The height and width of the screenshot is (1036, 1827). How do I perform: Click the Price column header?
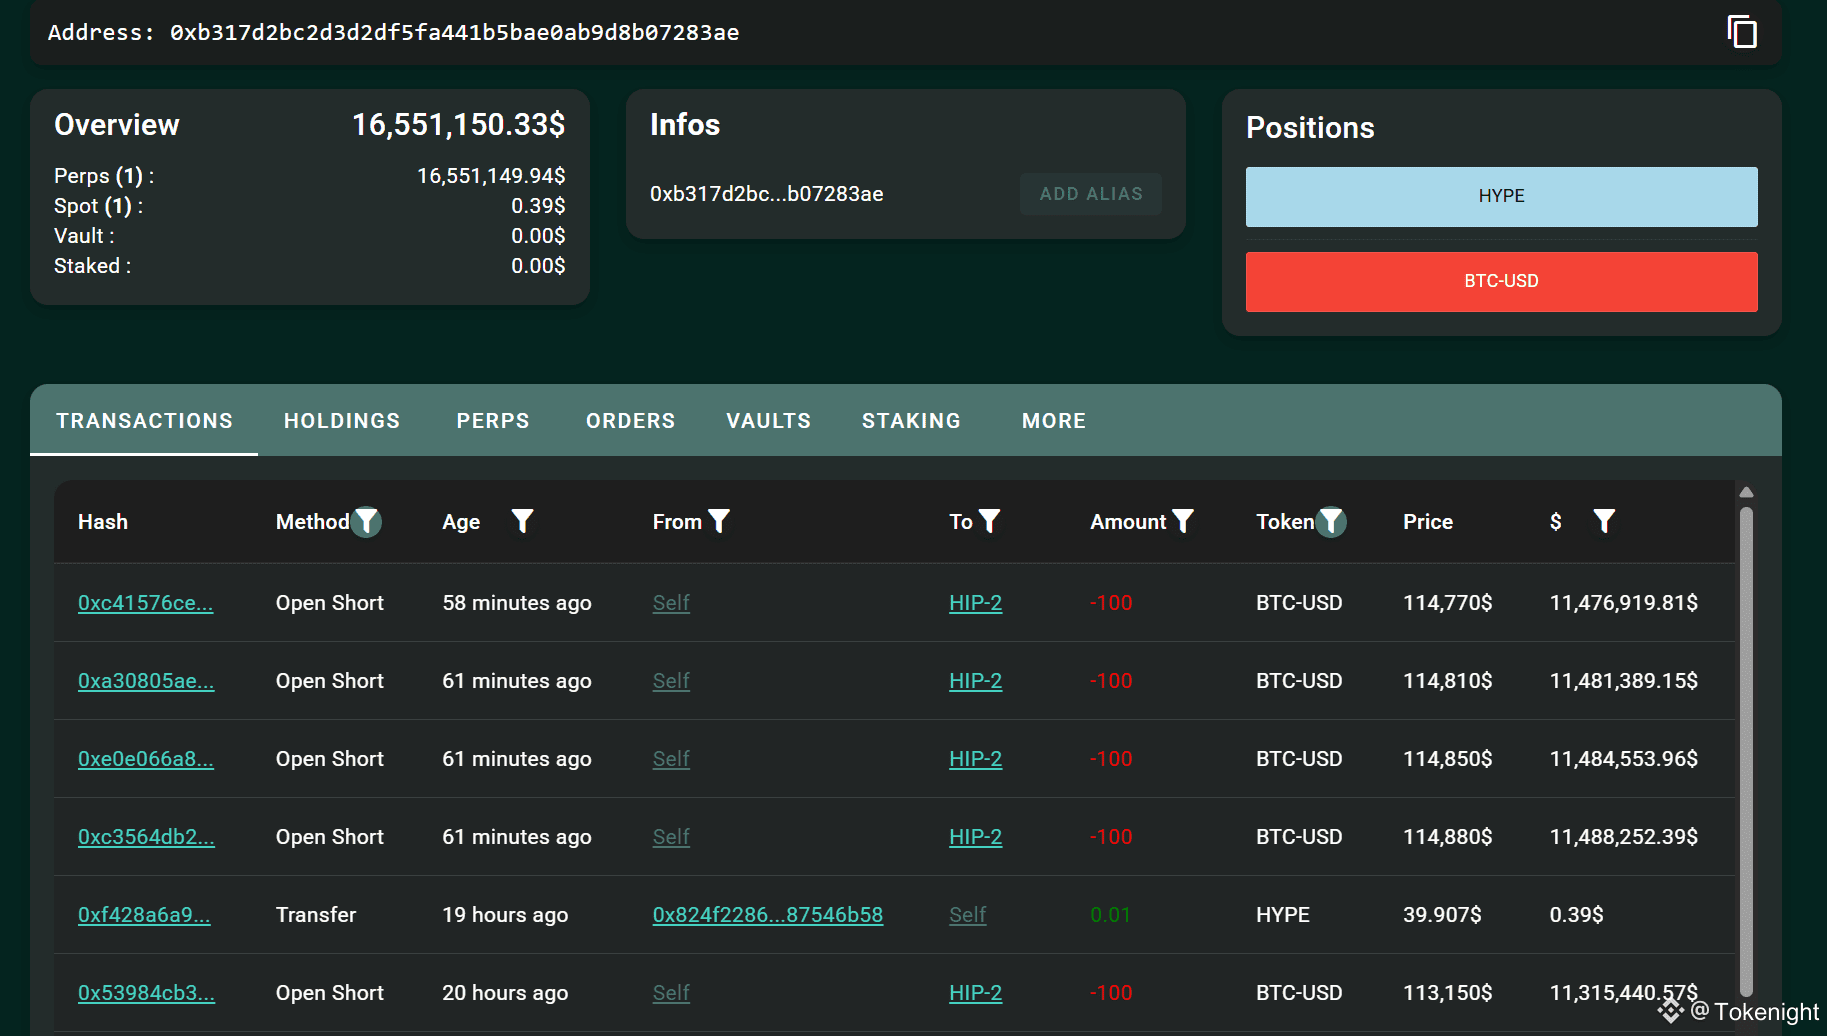(1428, 522)
